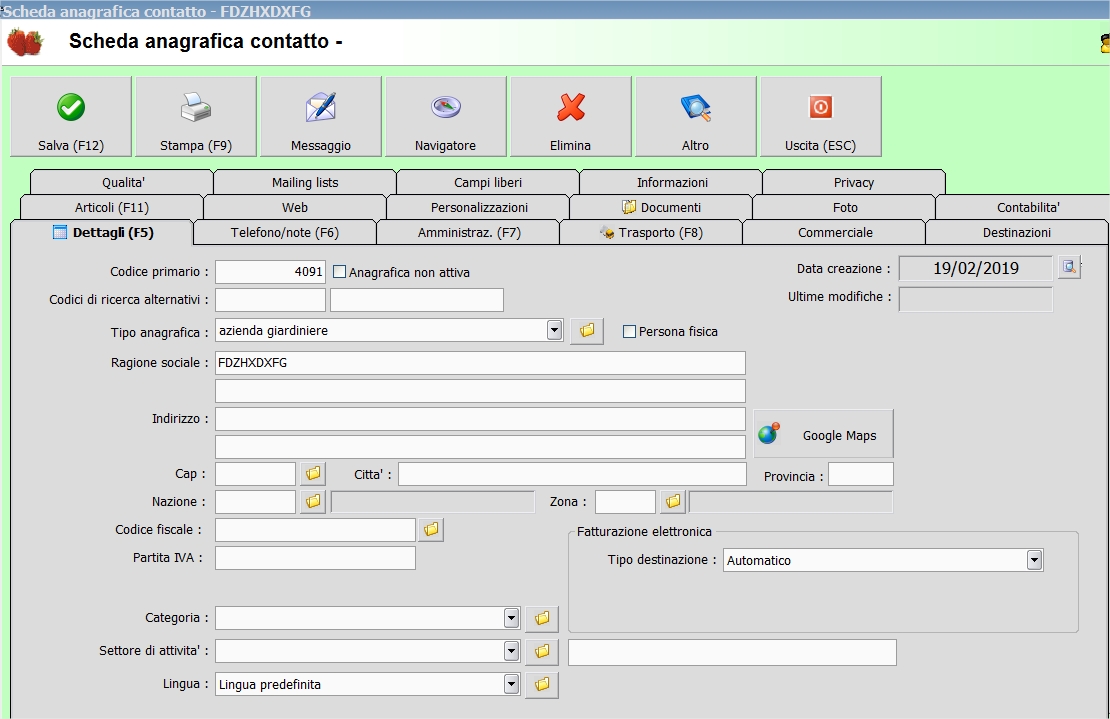Click folder icon next to Settore di attivita'
The height and width of the screenshot is (719, 1110).
[x=542, y=651]
